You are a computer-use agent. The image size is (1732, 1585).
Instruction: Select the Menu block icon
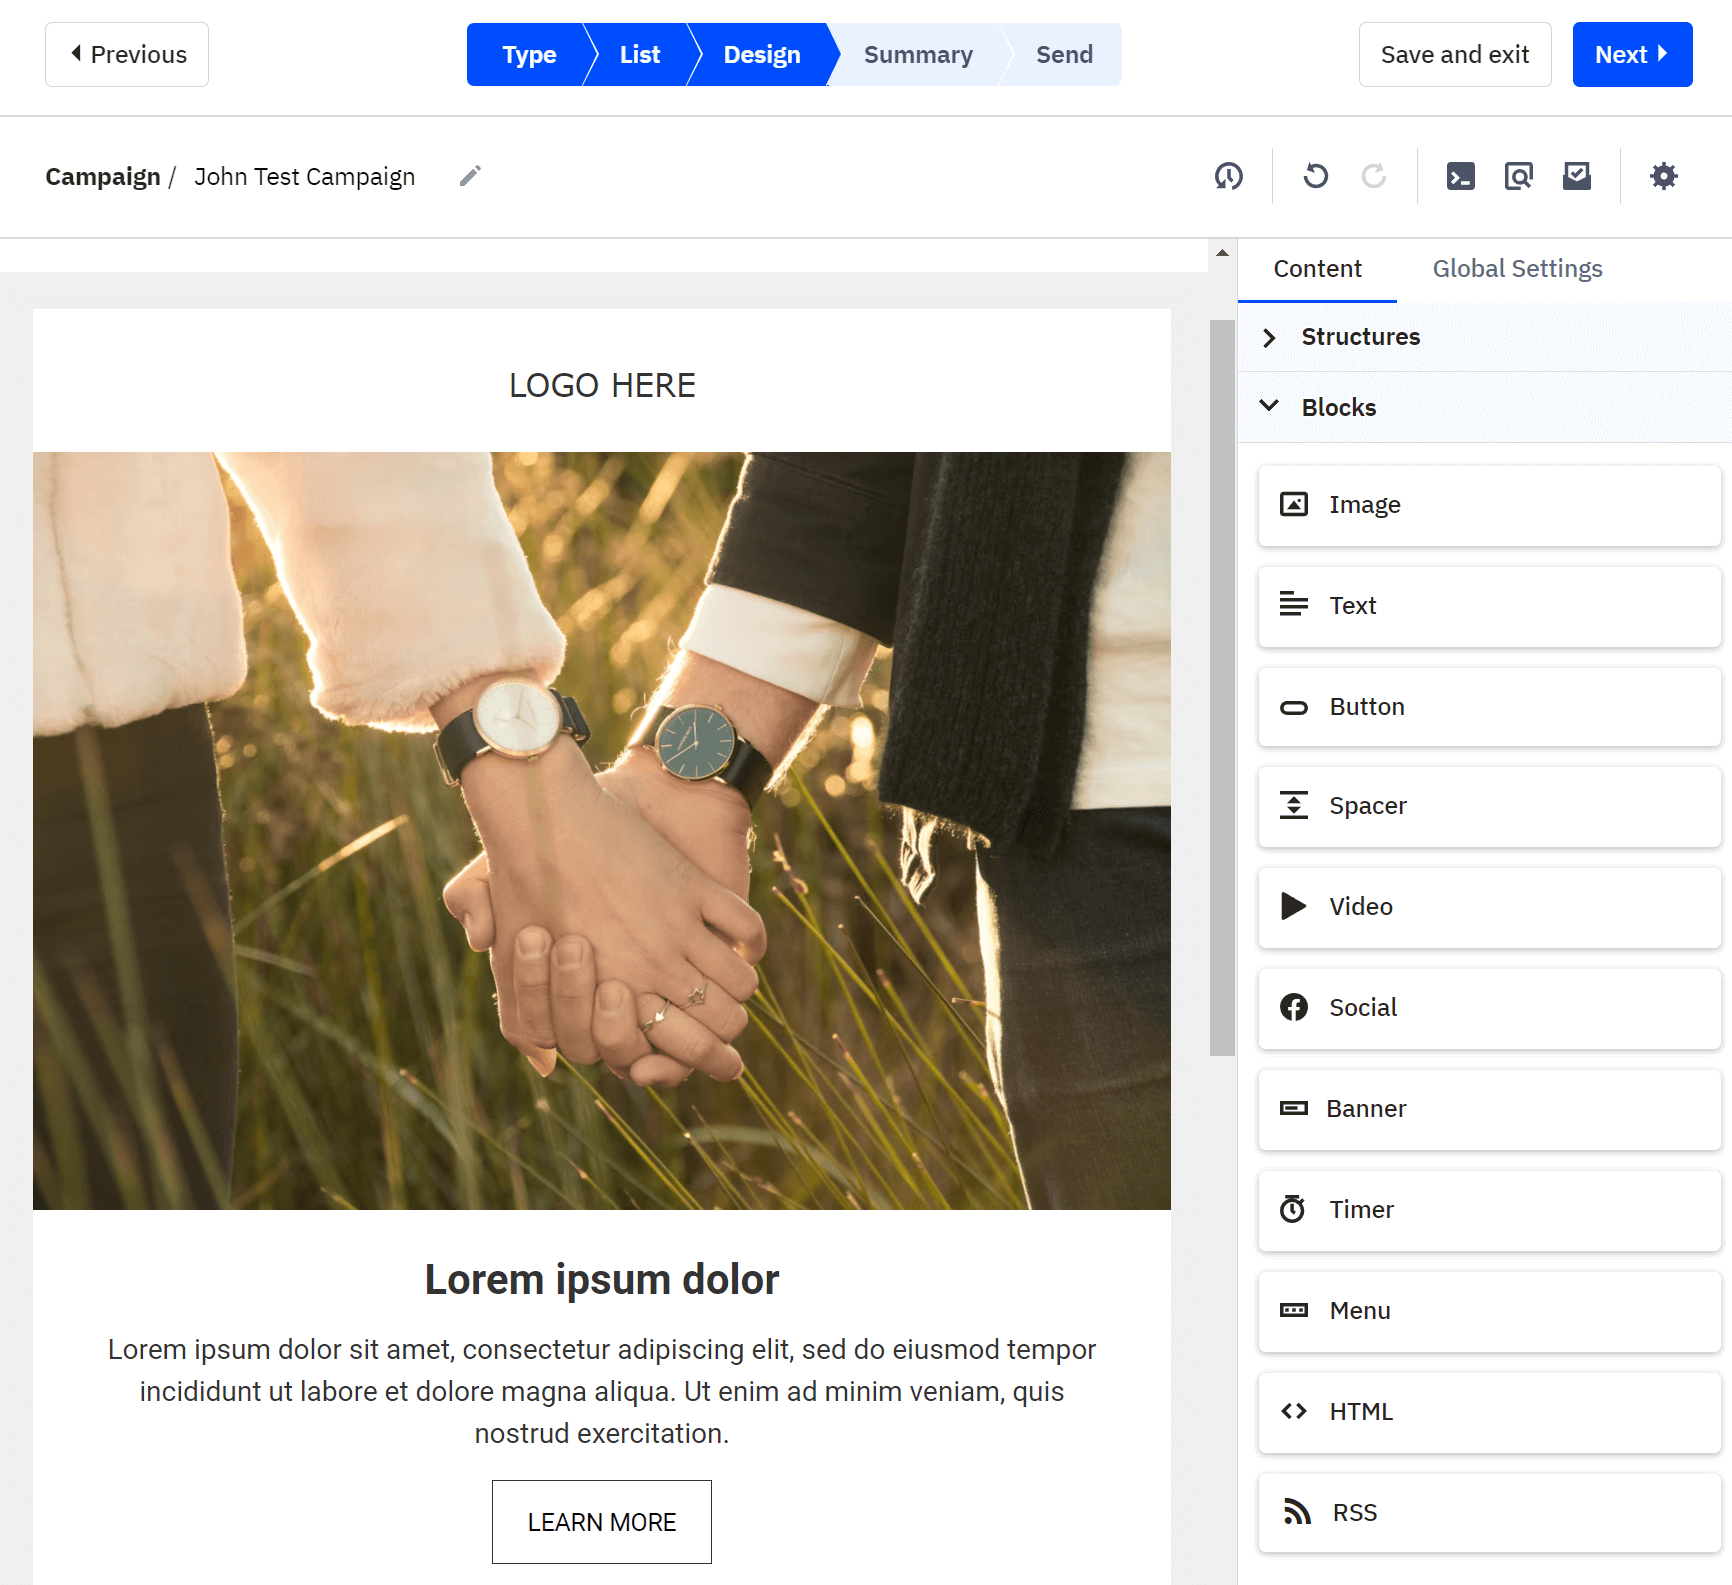point(1294,1310)
